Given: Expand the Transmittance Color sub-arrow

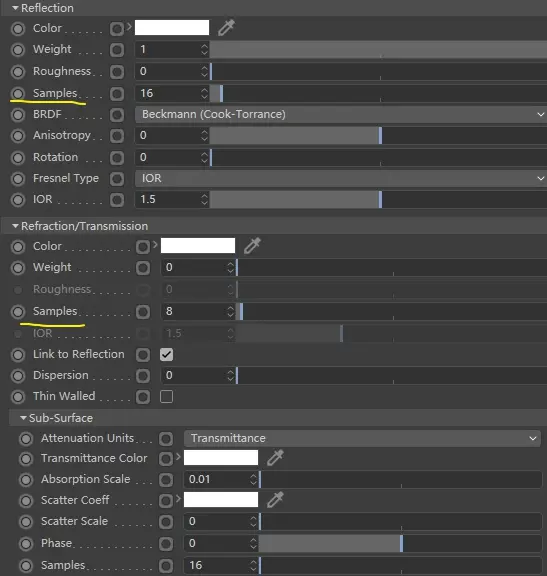Looking at the screenshot, I should (178, 457).
